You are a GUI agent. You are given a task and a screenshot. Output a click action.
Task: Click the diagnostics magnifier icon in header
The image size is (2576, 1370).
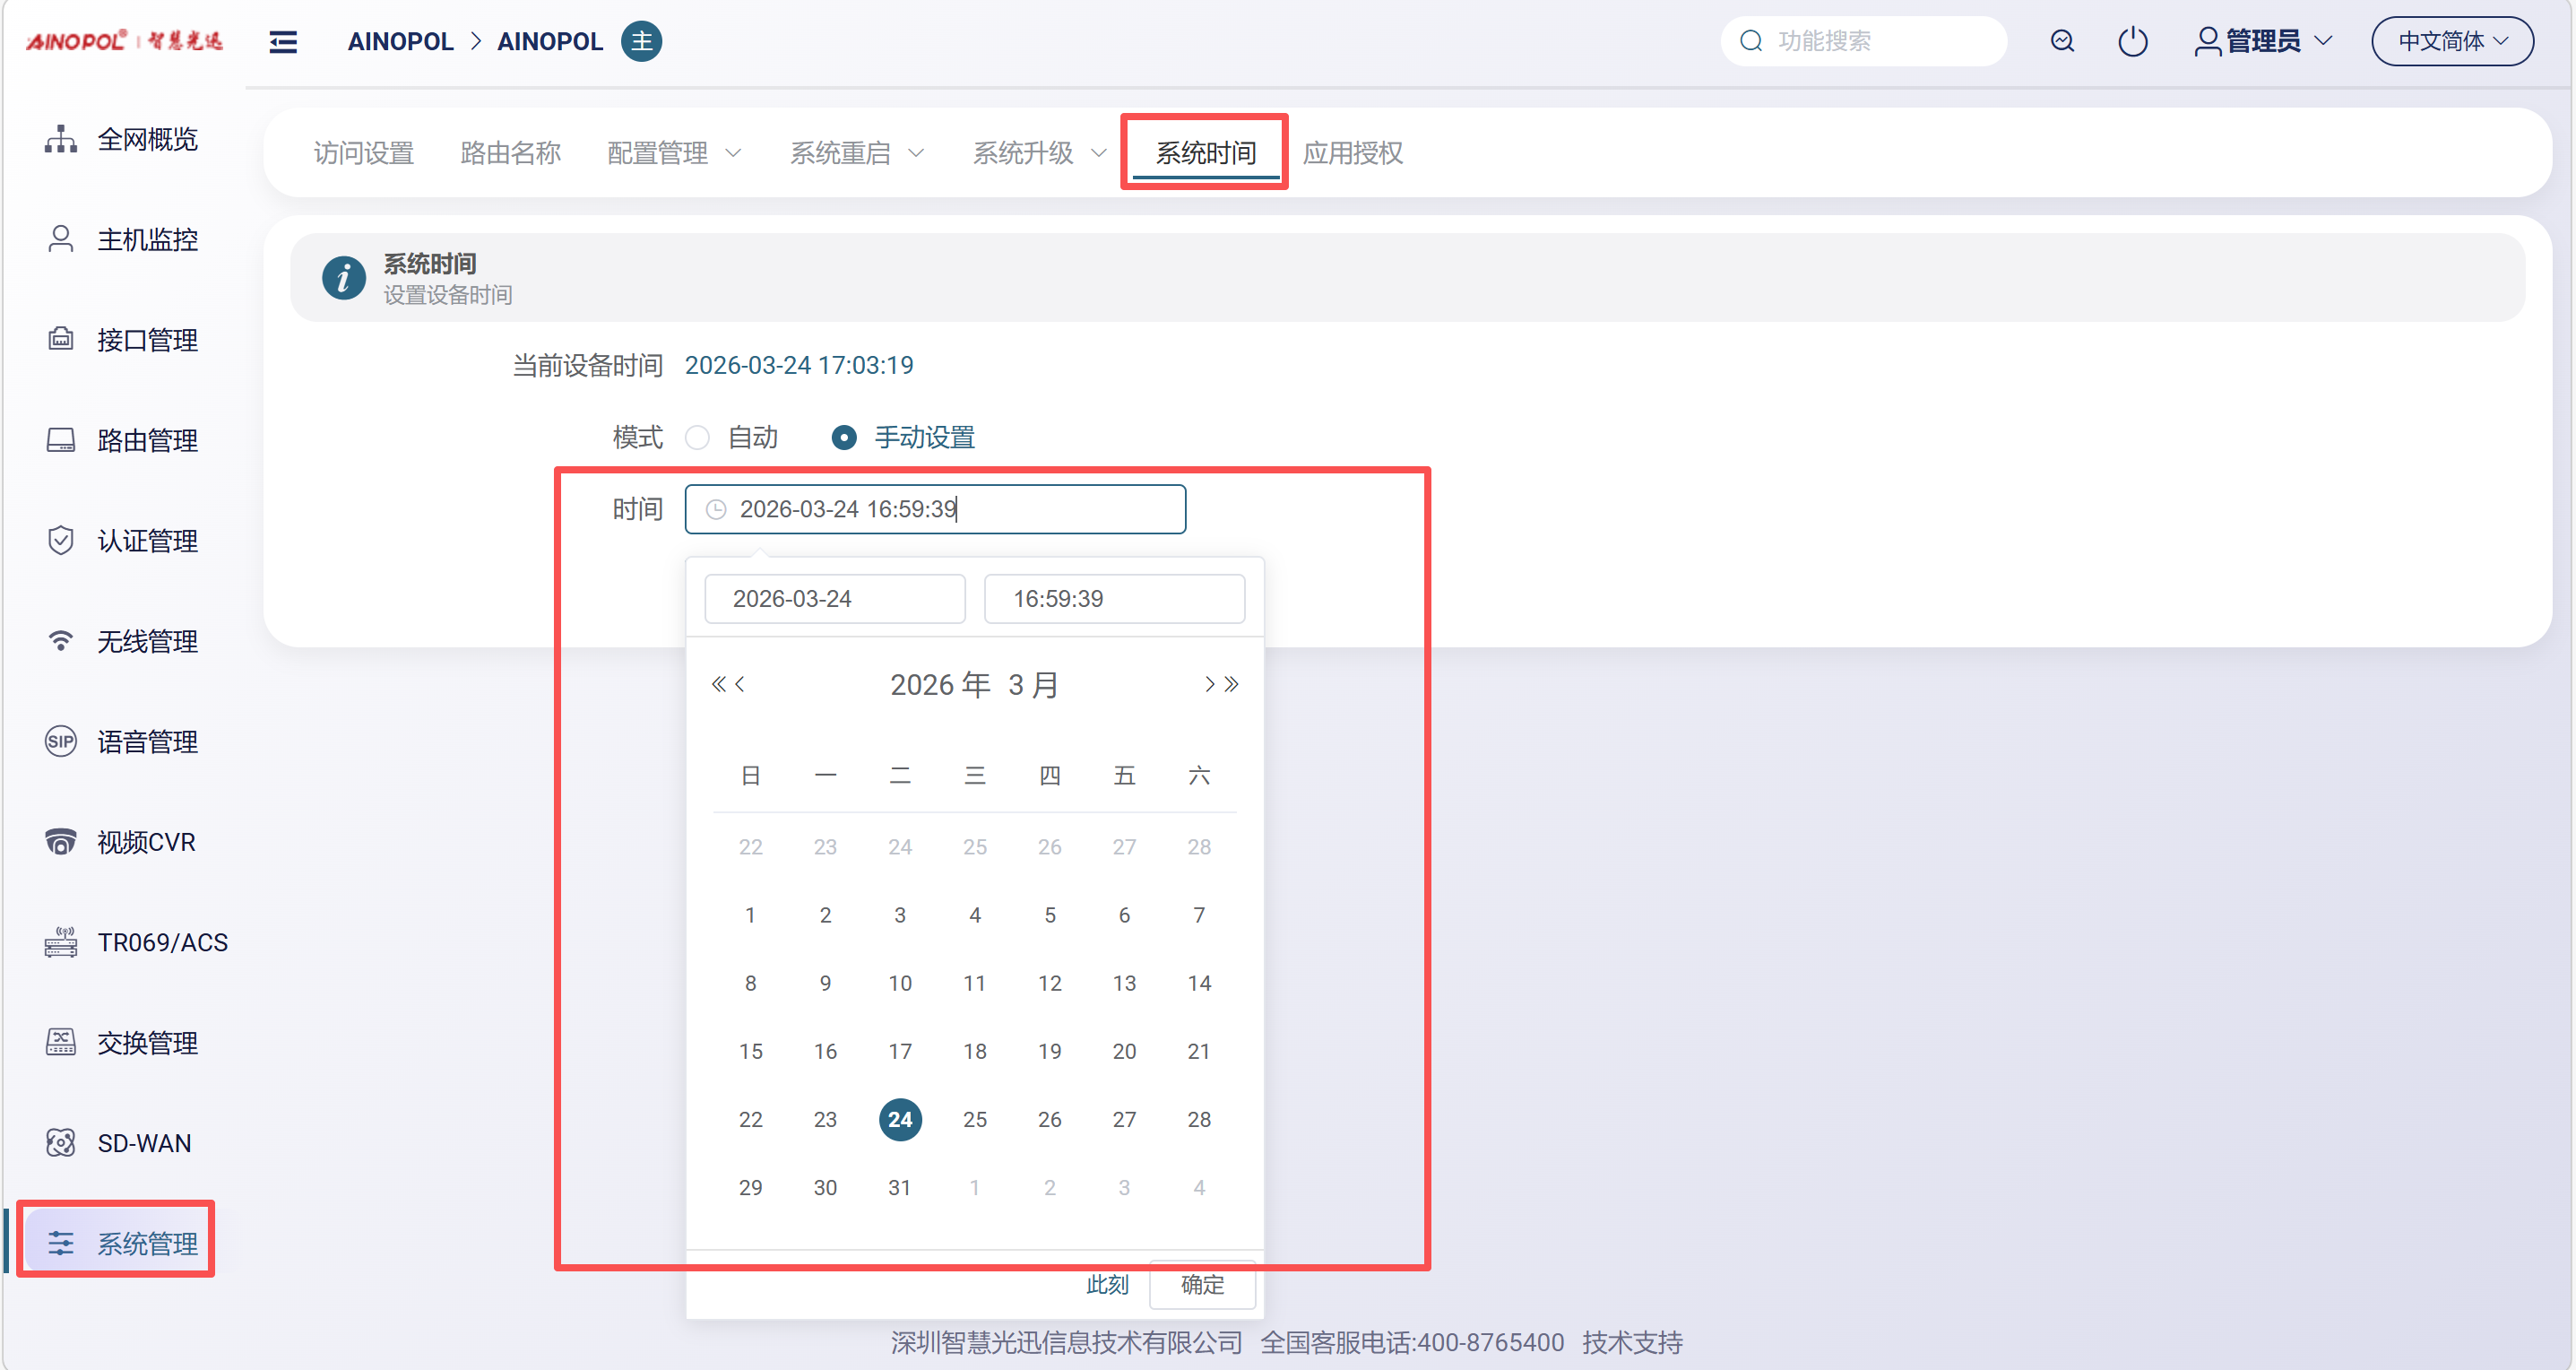tap(2062, 41)
